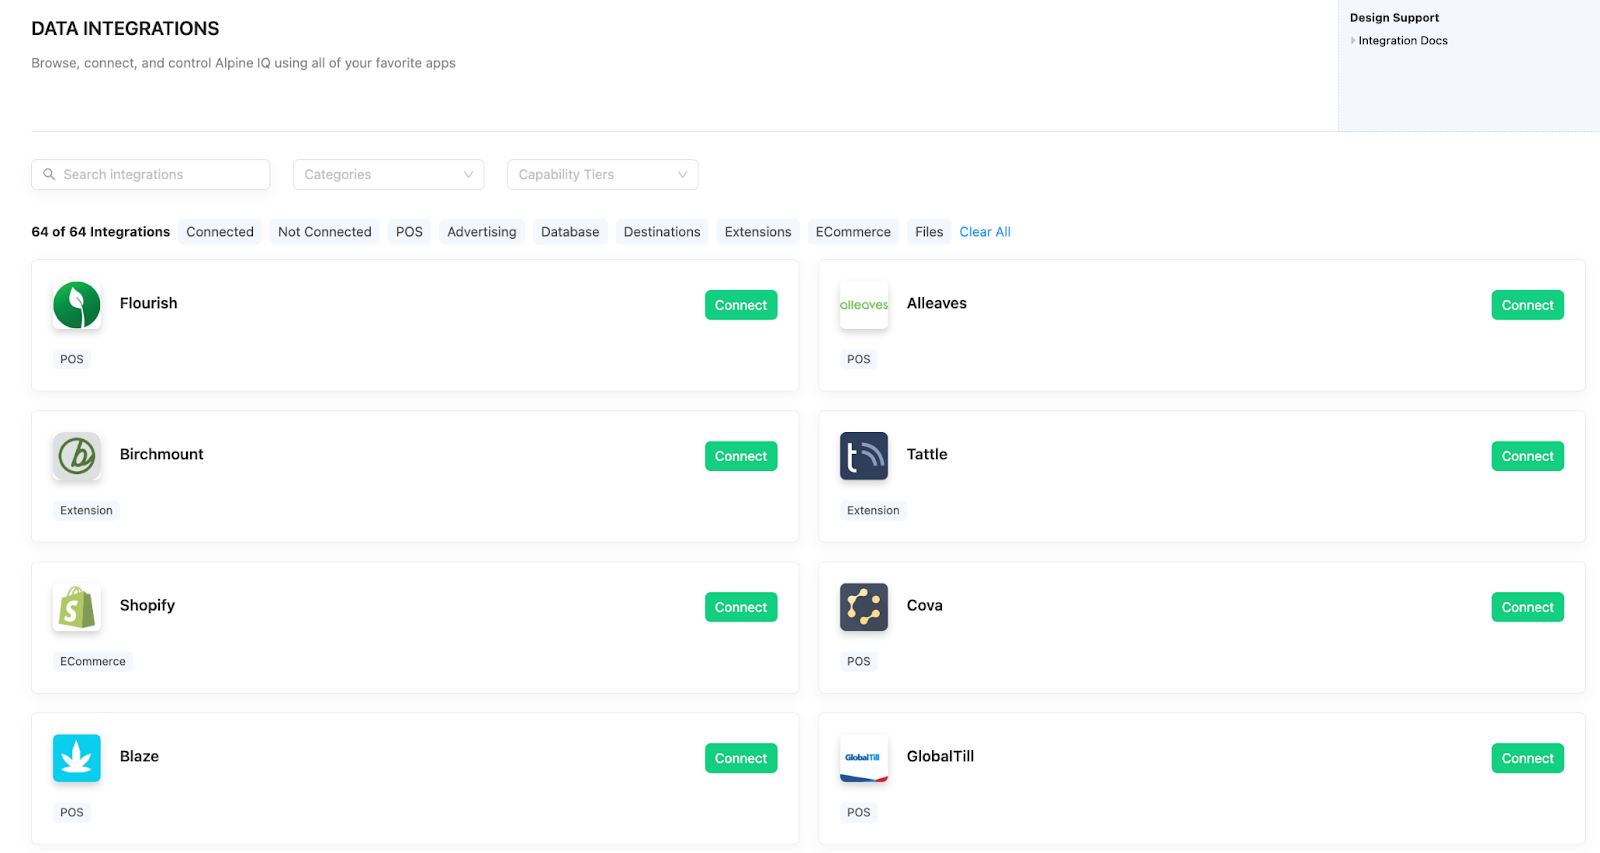Image resolution: width=1600 pixels, height=853 pixels.
Task: Click the Alleaves integration name
Action: (x=937, y=303)
